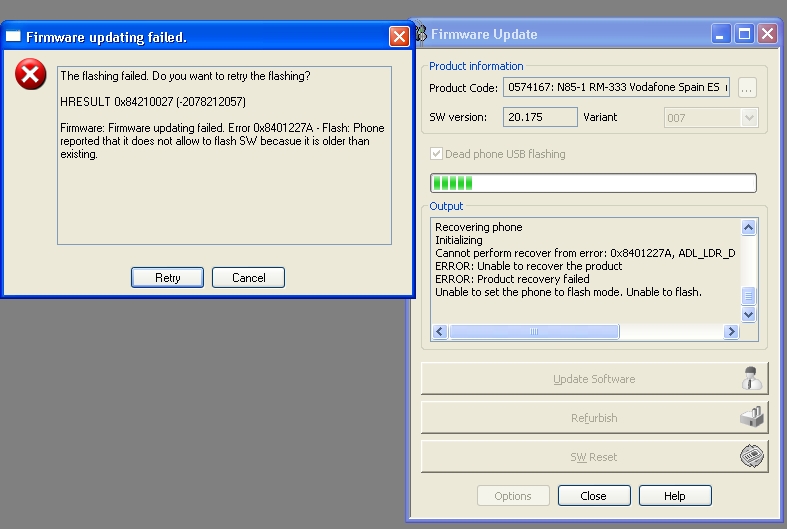Open Help in the Firmware Update window
The height and width of the screenshot is (529, 787).
click(675, 496)
